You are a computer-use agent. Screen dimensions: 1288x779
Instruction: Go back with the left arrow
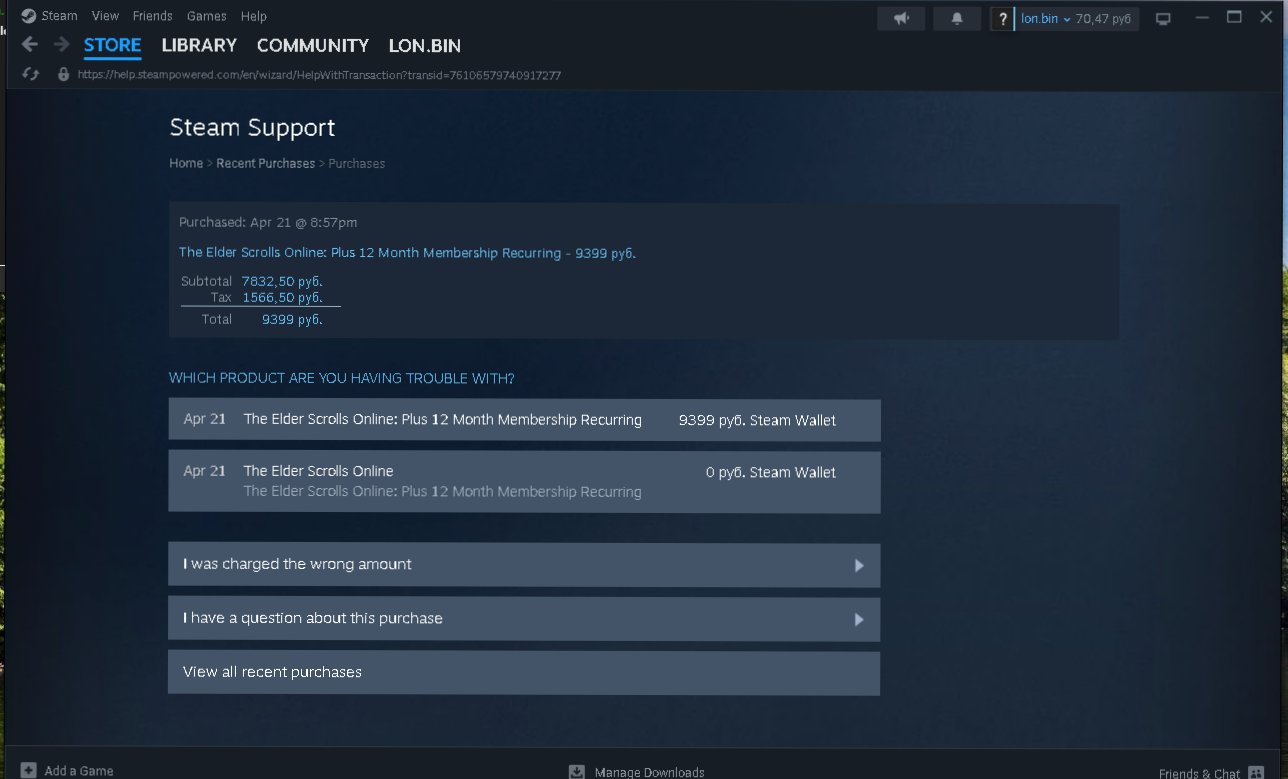(x=30, y=45)
